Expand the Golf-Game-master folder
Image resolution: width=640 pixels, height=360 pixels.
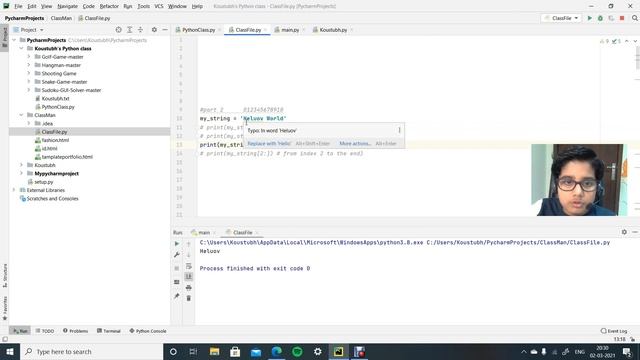tap(29, 57)
